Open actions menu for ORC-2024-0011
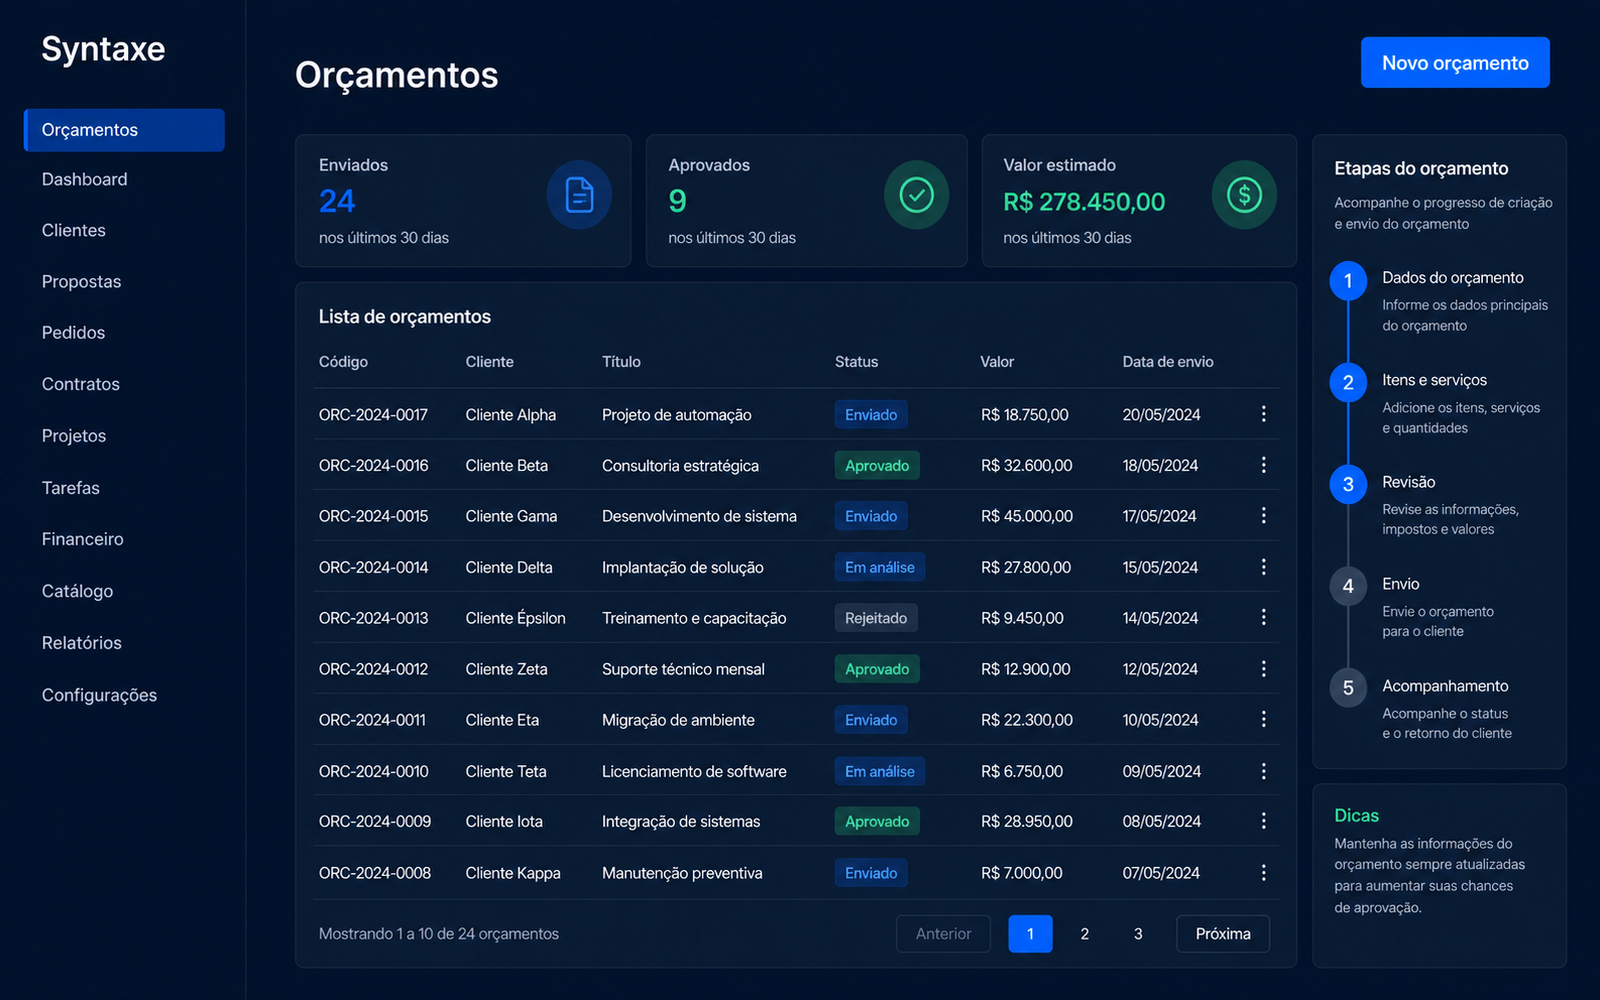 pos(1264,720)
